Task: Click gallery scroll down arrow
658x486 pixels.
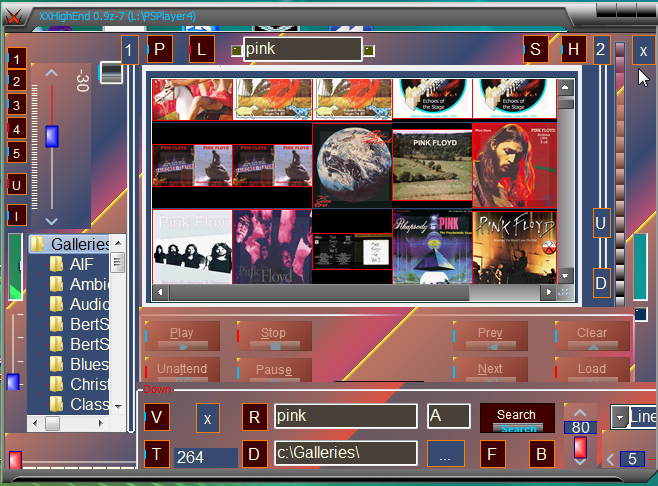Action: point(565,276)
